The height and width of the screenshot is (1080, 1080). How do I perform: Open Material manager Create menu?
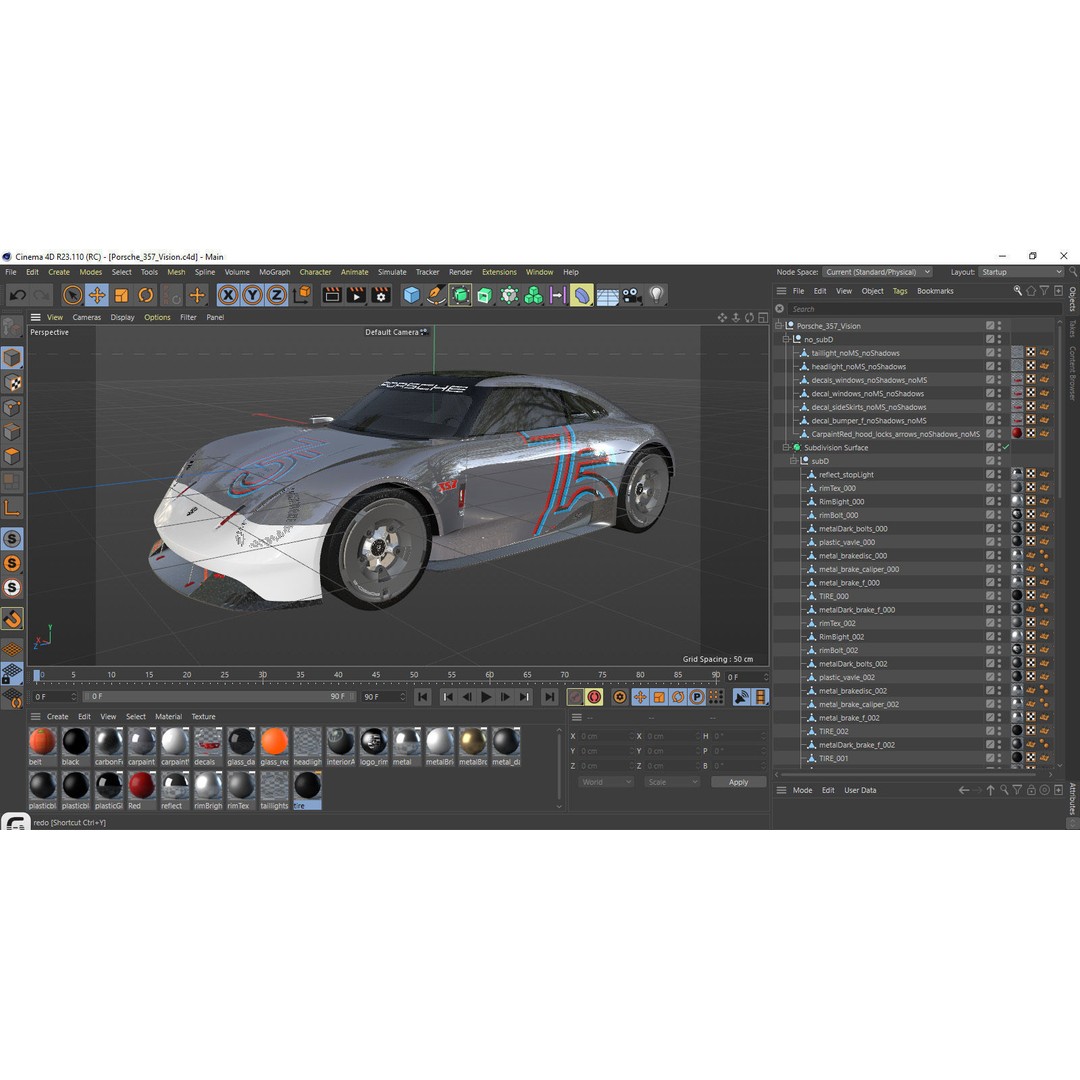coord(57,717)
